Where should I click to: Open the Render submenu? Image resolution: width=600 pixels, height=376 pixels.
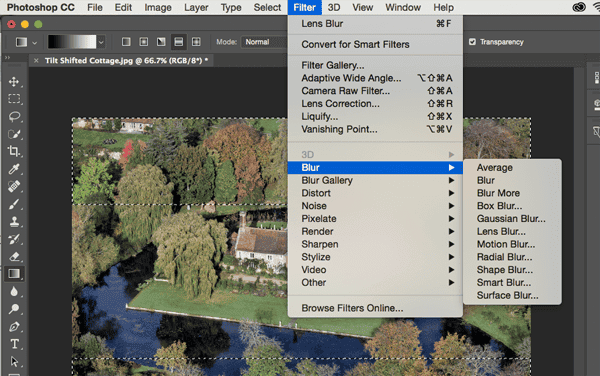click(375, 231)
